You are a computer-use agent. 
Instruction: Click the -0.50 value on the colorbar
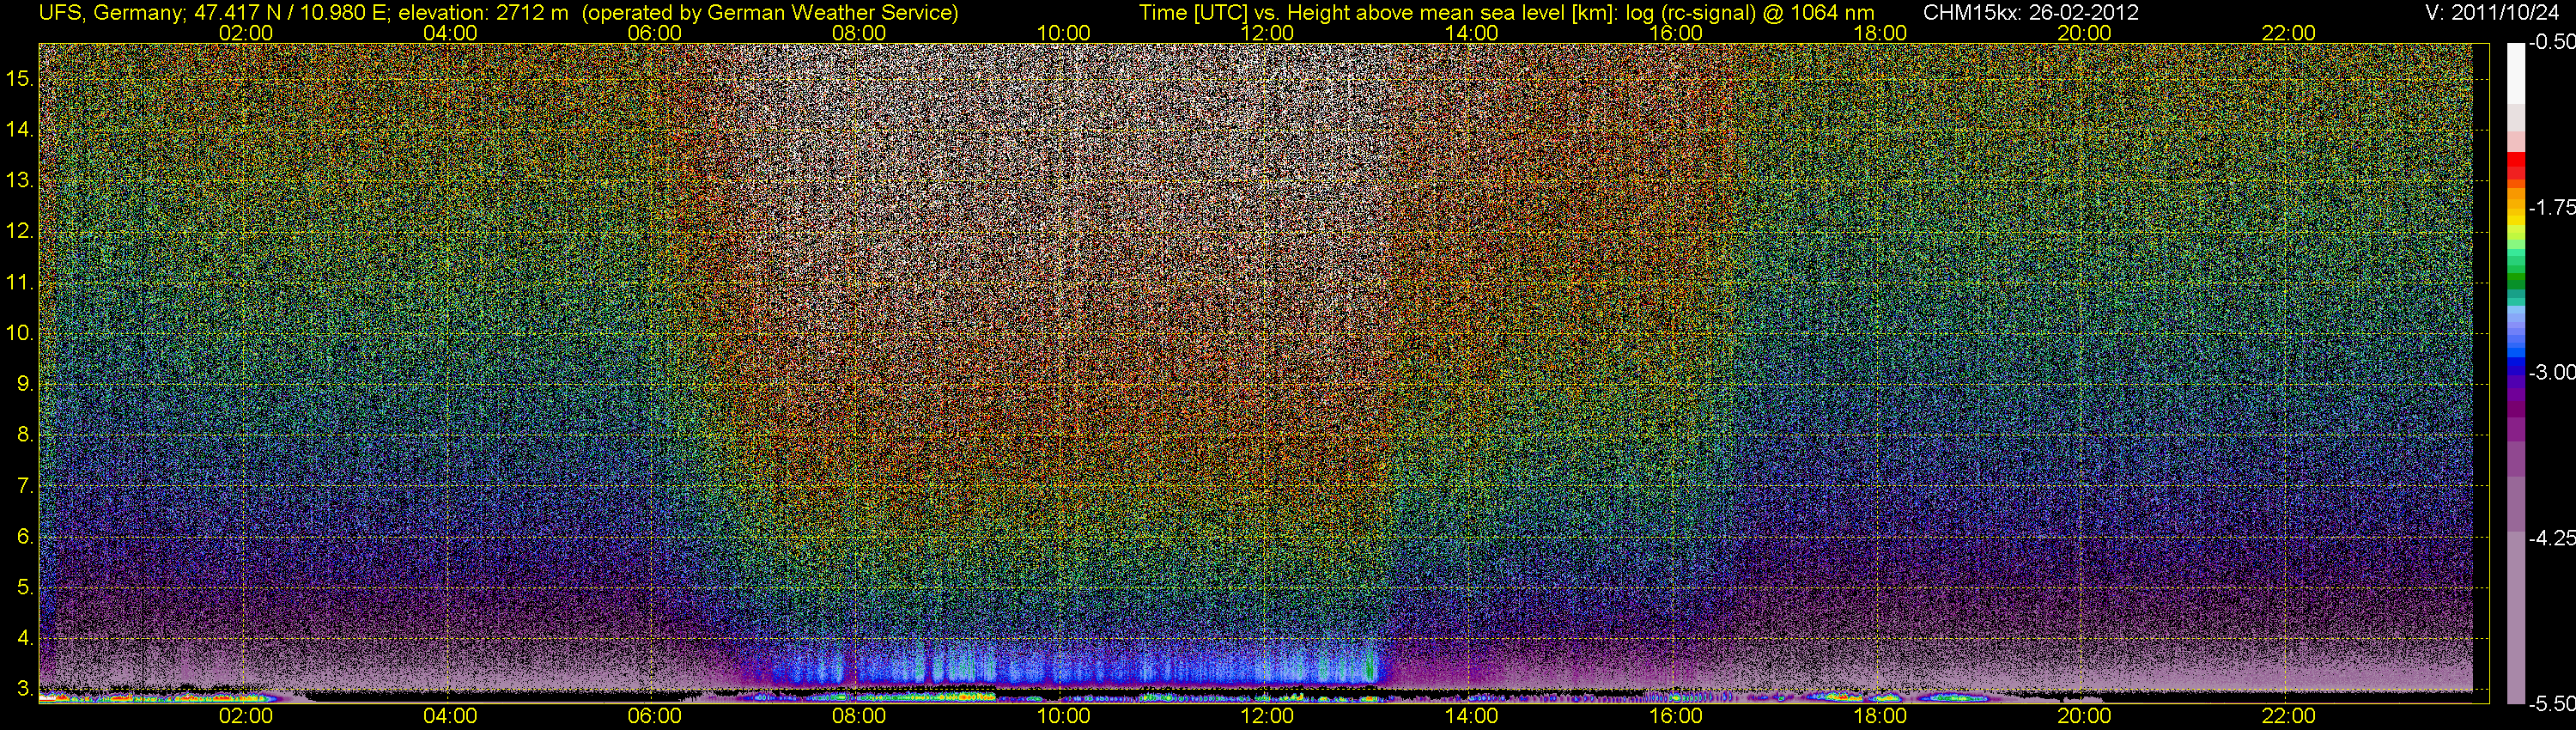[2551, 43]
